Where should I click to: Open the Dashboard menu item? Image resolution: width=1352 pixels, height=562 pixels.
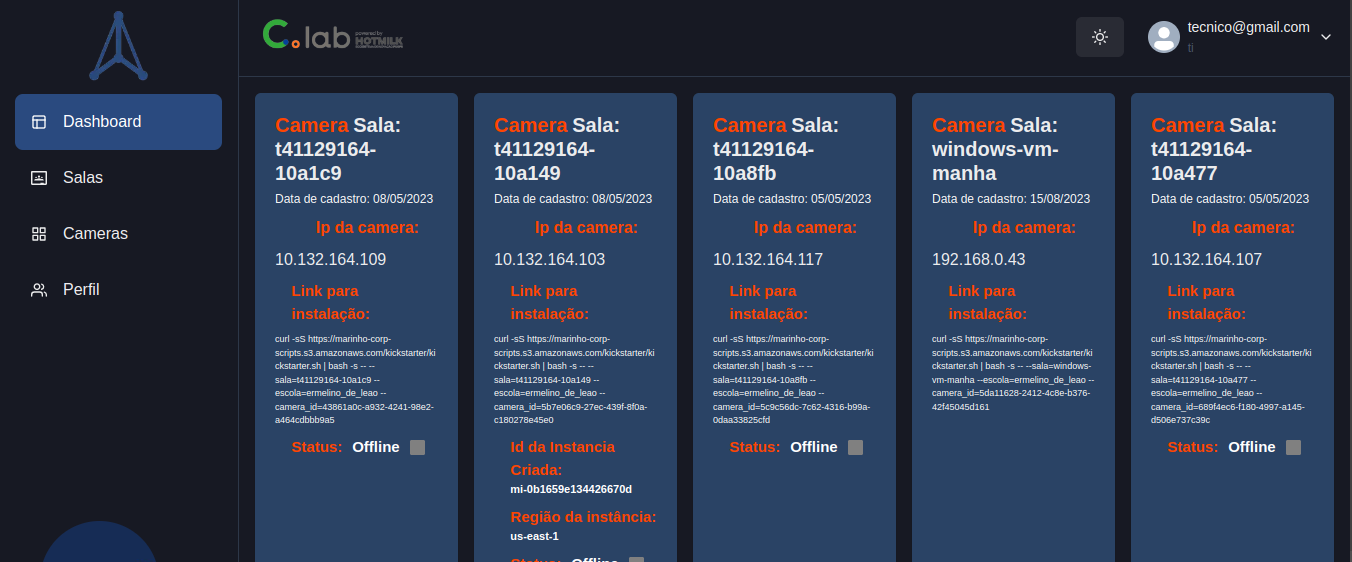[118, 122]
